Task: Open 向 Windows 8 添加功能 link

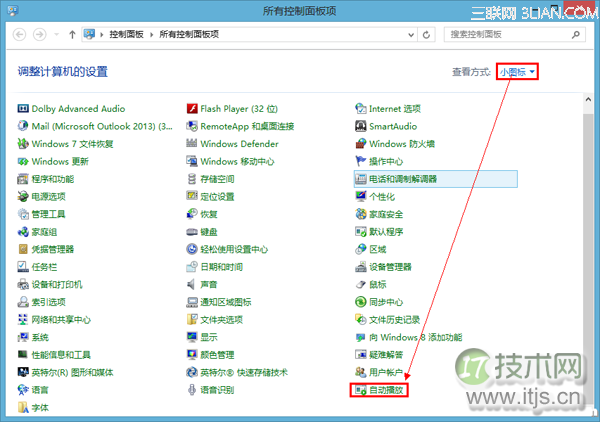Action: point(416,337)
